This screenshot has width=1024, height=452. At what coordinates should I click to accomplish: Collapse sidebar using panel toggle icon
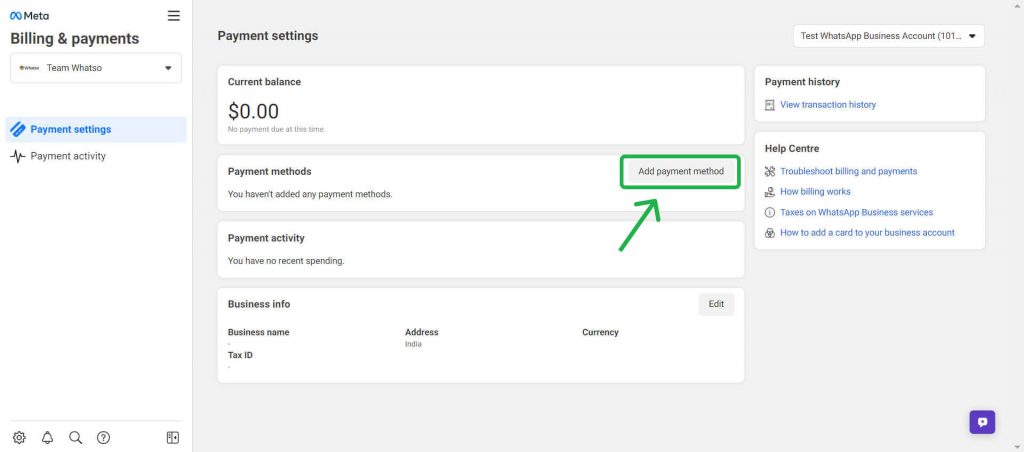(x=172, y=437)
